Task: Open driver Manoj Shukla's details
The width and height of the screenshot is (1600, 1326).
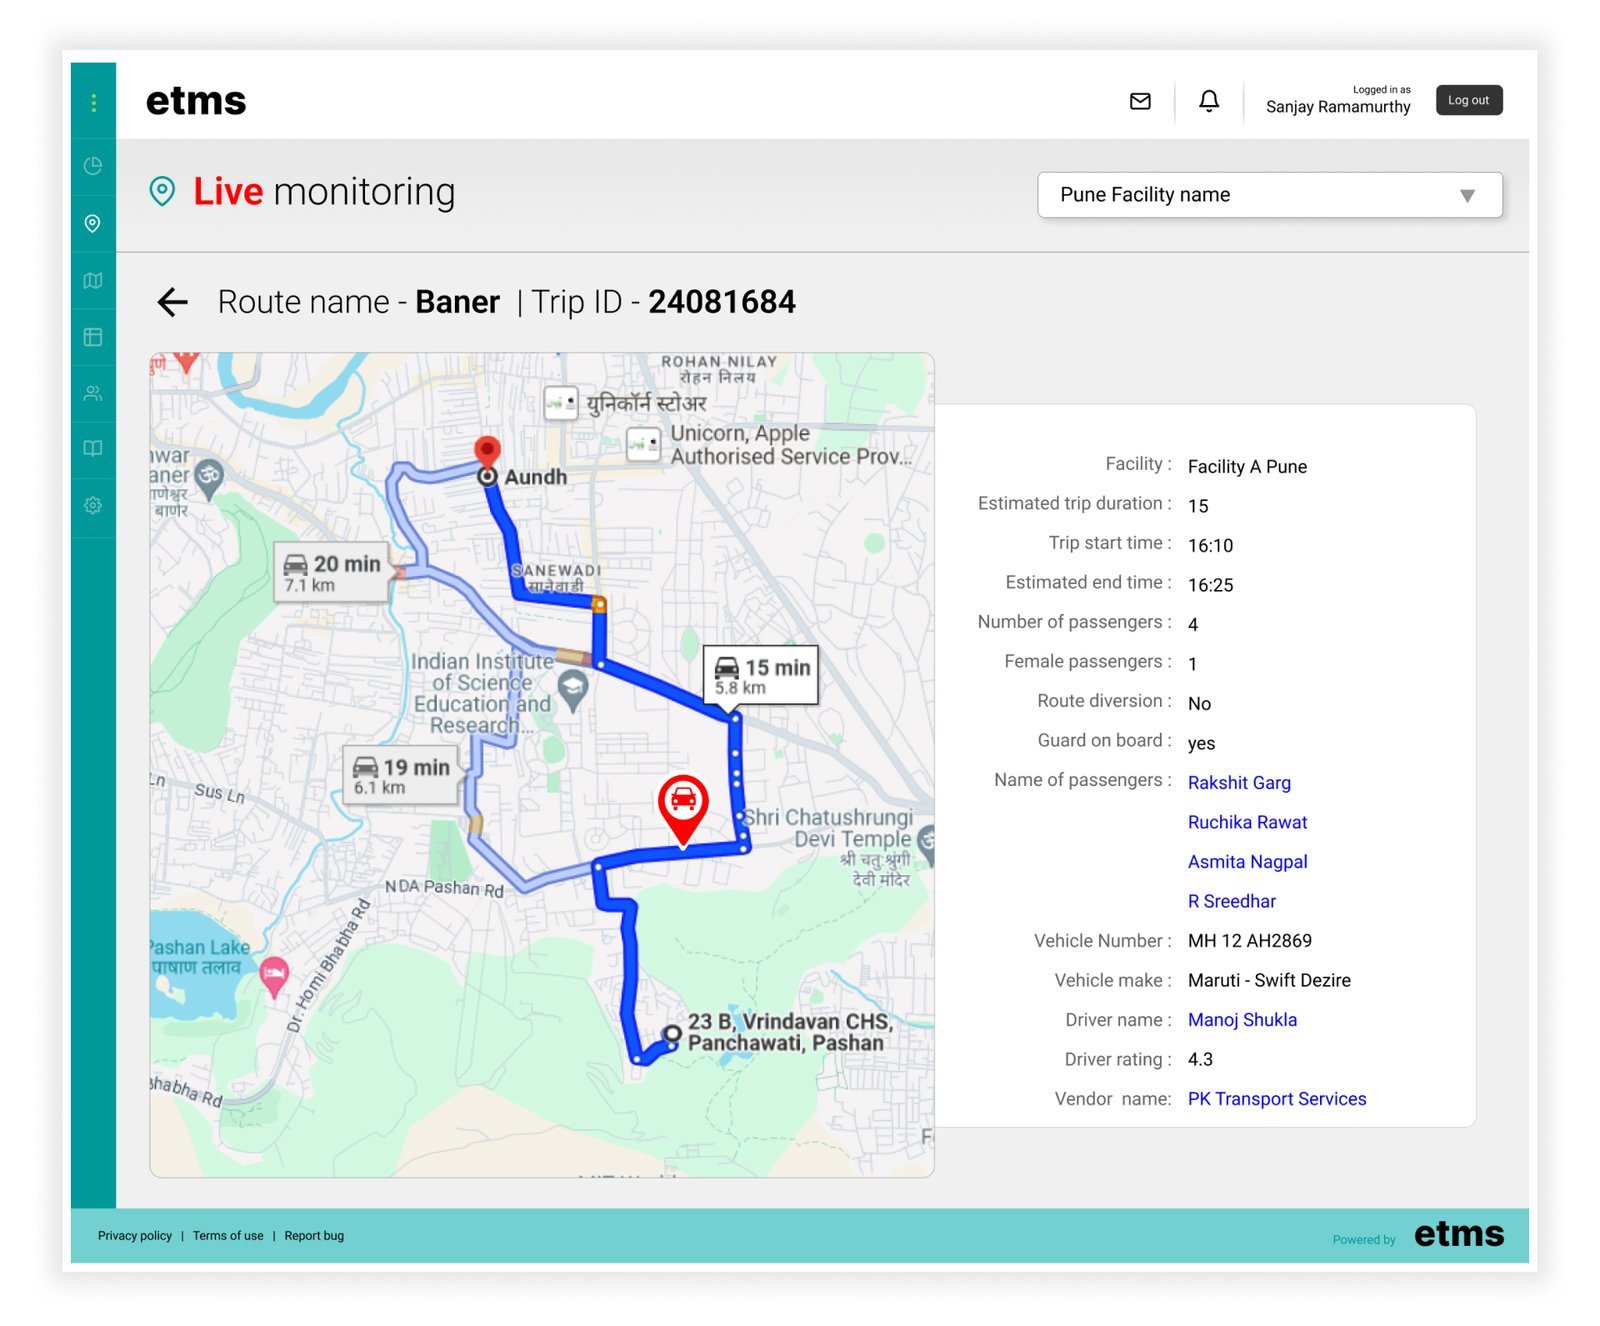Action: (x=1241, y=1020)
